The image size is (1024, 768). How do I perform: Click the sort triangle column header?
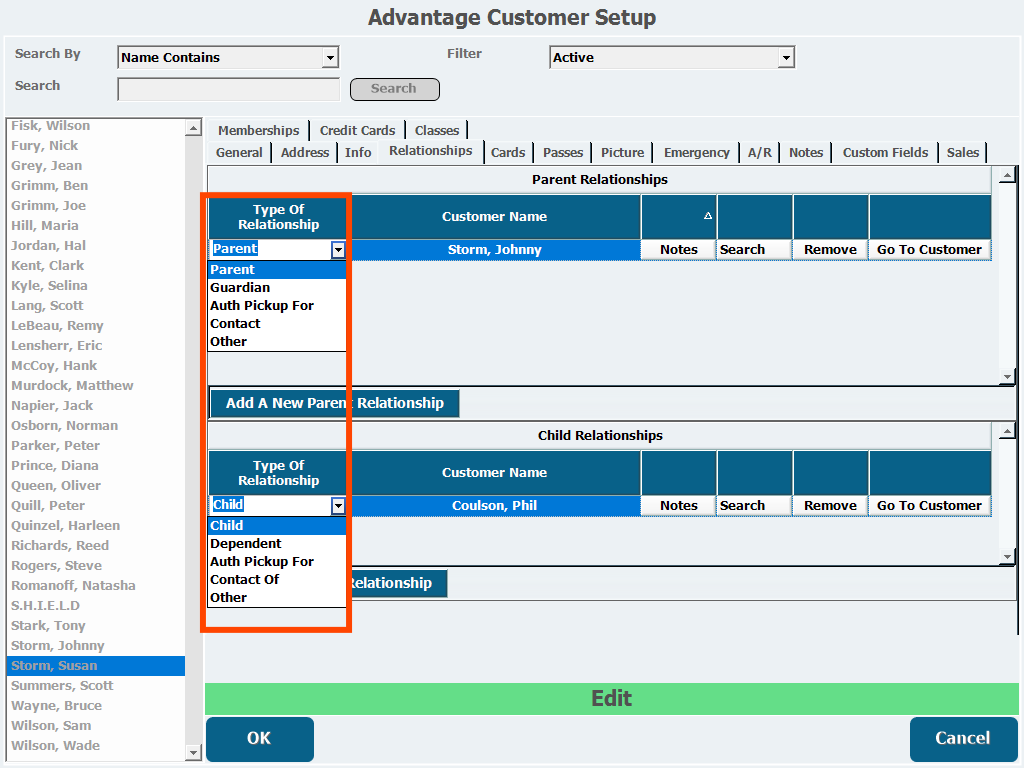(x=707, y=216)
